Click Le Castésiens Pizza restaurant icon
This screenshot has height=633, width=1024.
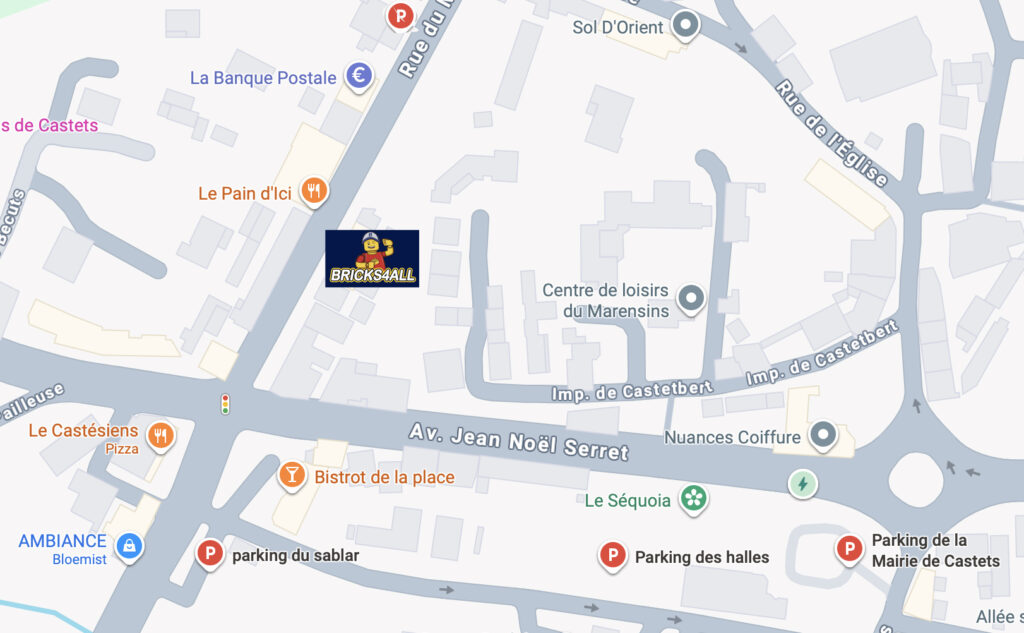point(161,436)
